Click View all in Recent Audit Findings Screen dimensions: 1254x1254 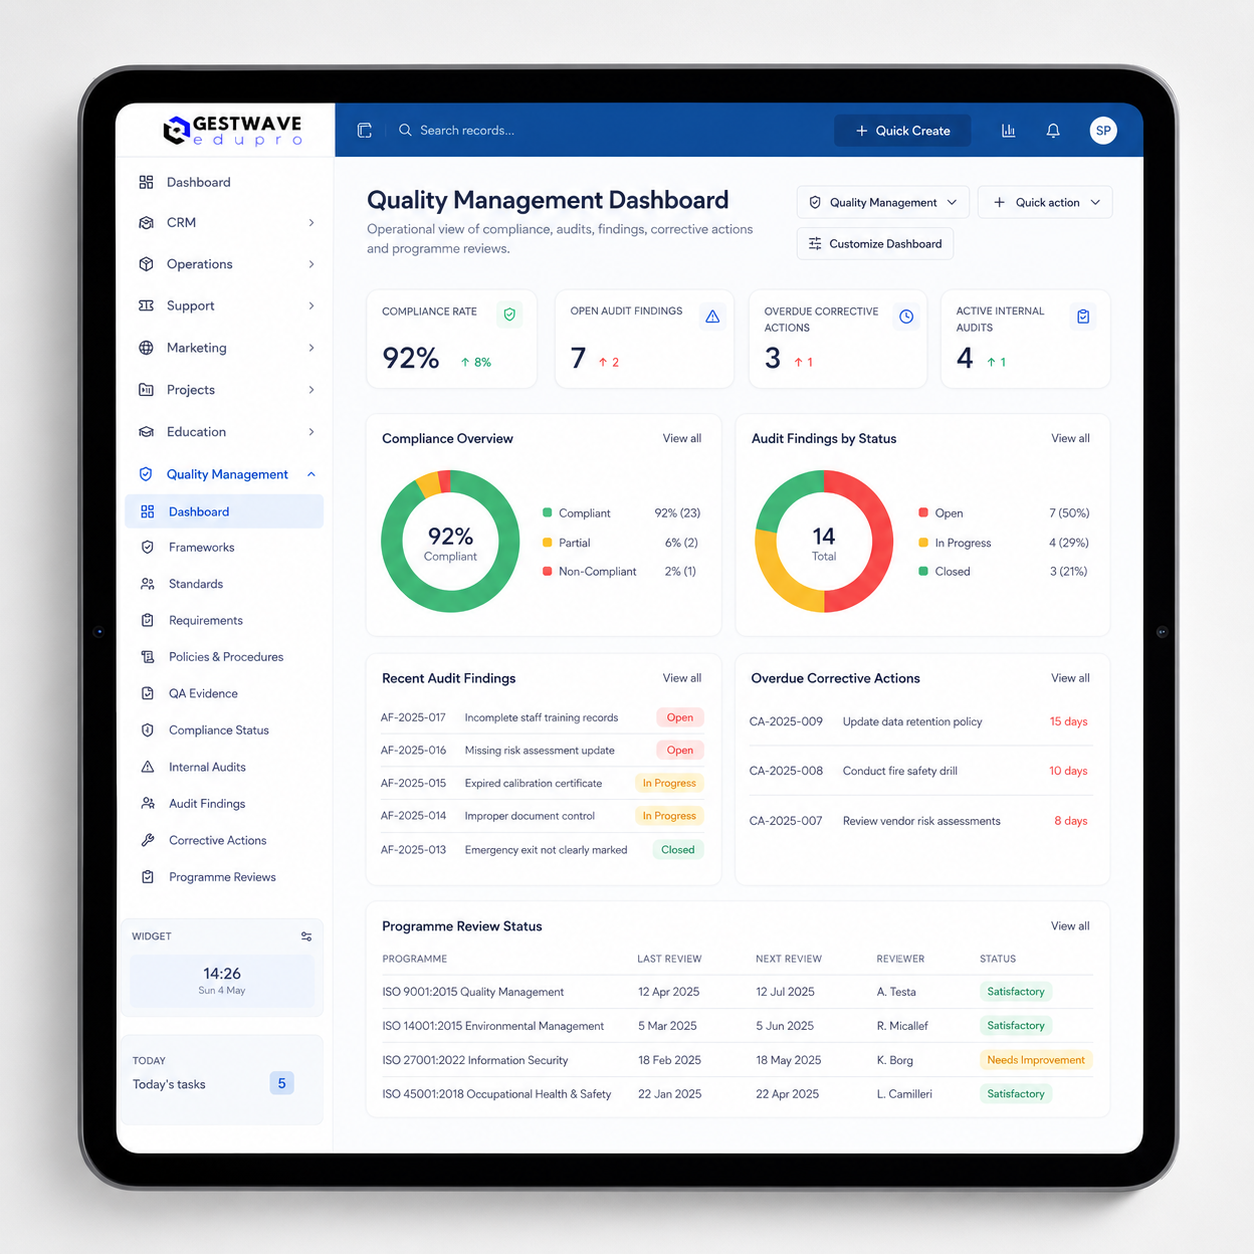pyautogui.click(x=682, y=678)
